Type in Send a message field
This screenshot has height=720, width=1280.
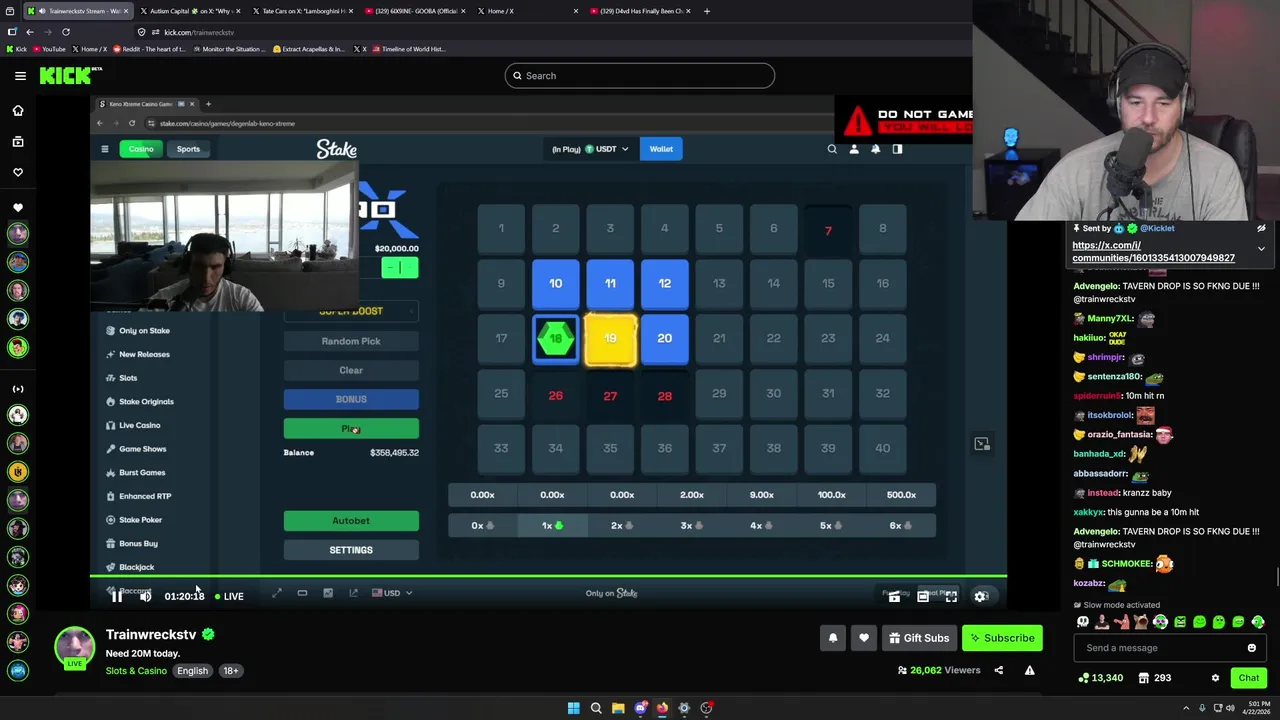pos(1160,648)
